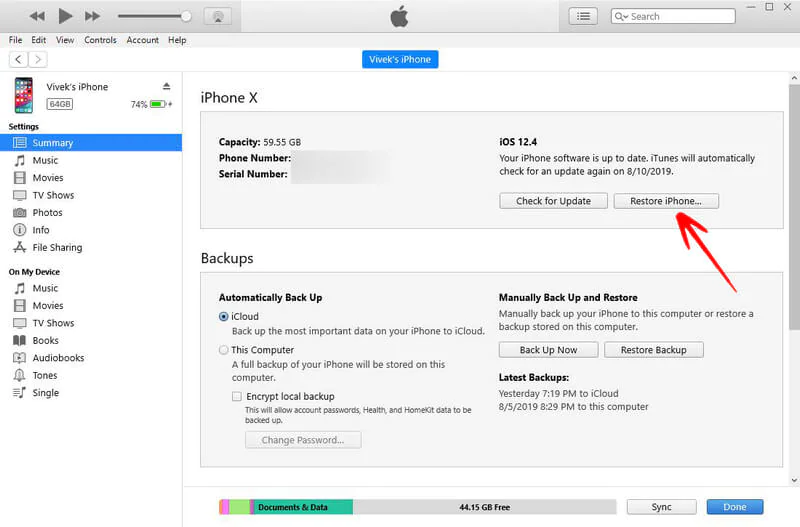
Task: Click the TV Shows icon under Settings
Action: [19, 195]
